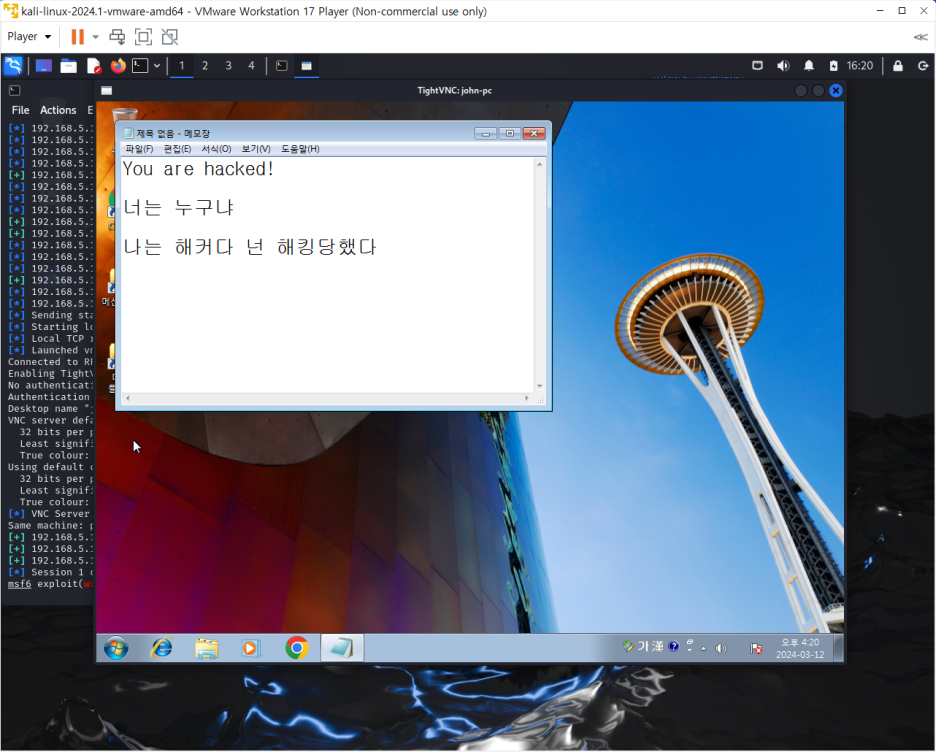Open the display settings tray icon
The width and height of the screenshot is (936, 752).
click(x=758, y=66)
